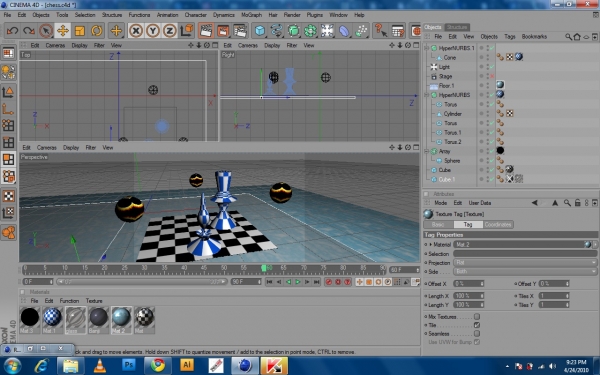Click Render in Picture Viewer icon

(223, 31)
